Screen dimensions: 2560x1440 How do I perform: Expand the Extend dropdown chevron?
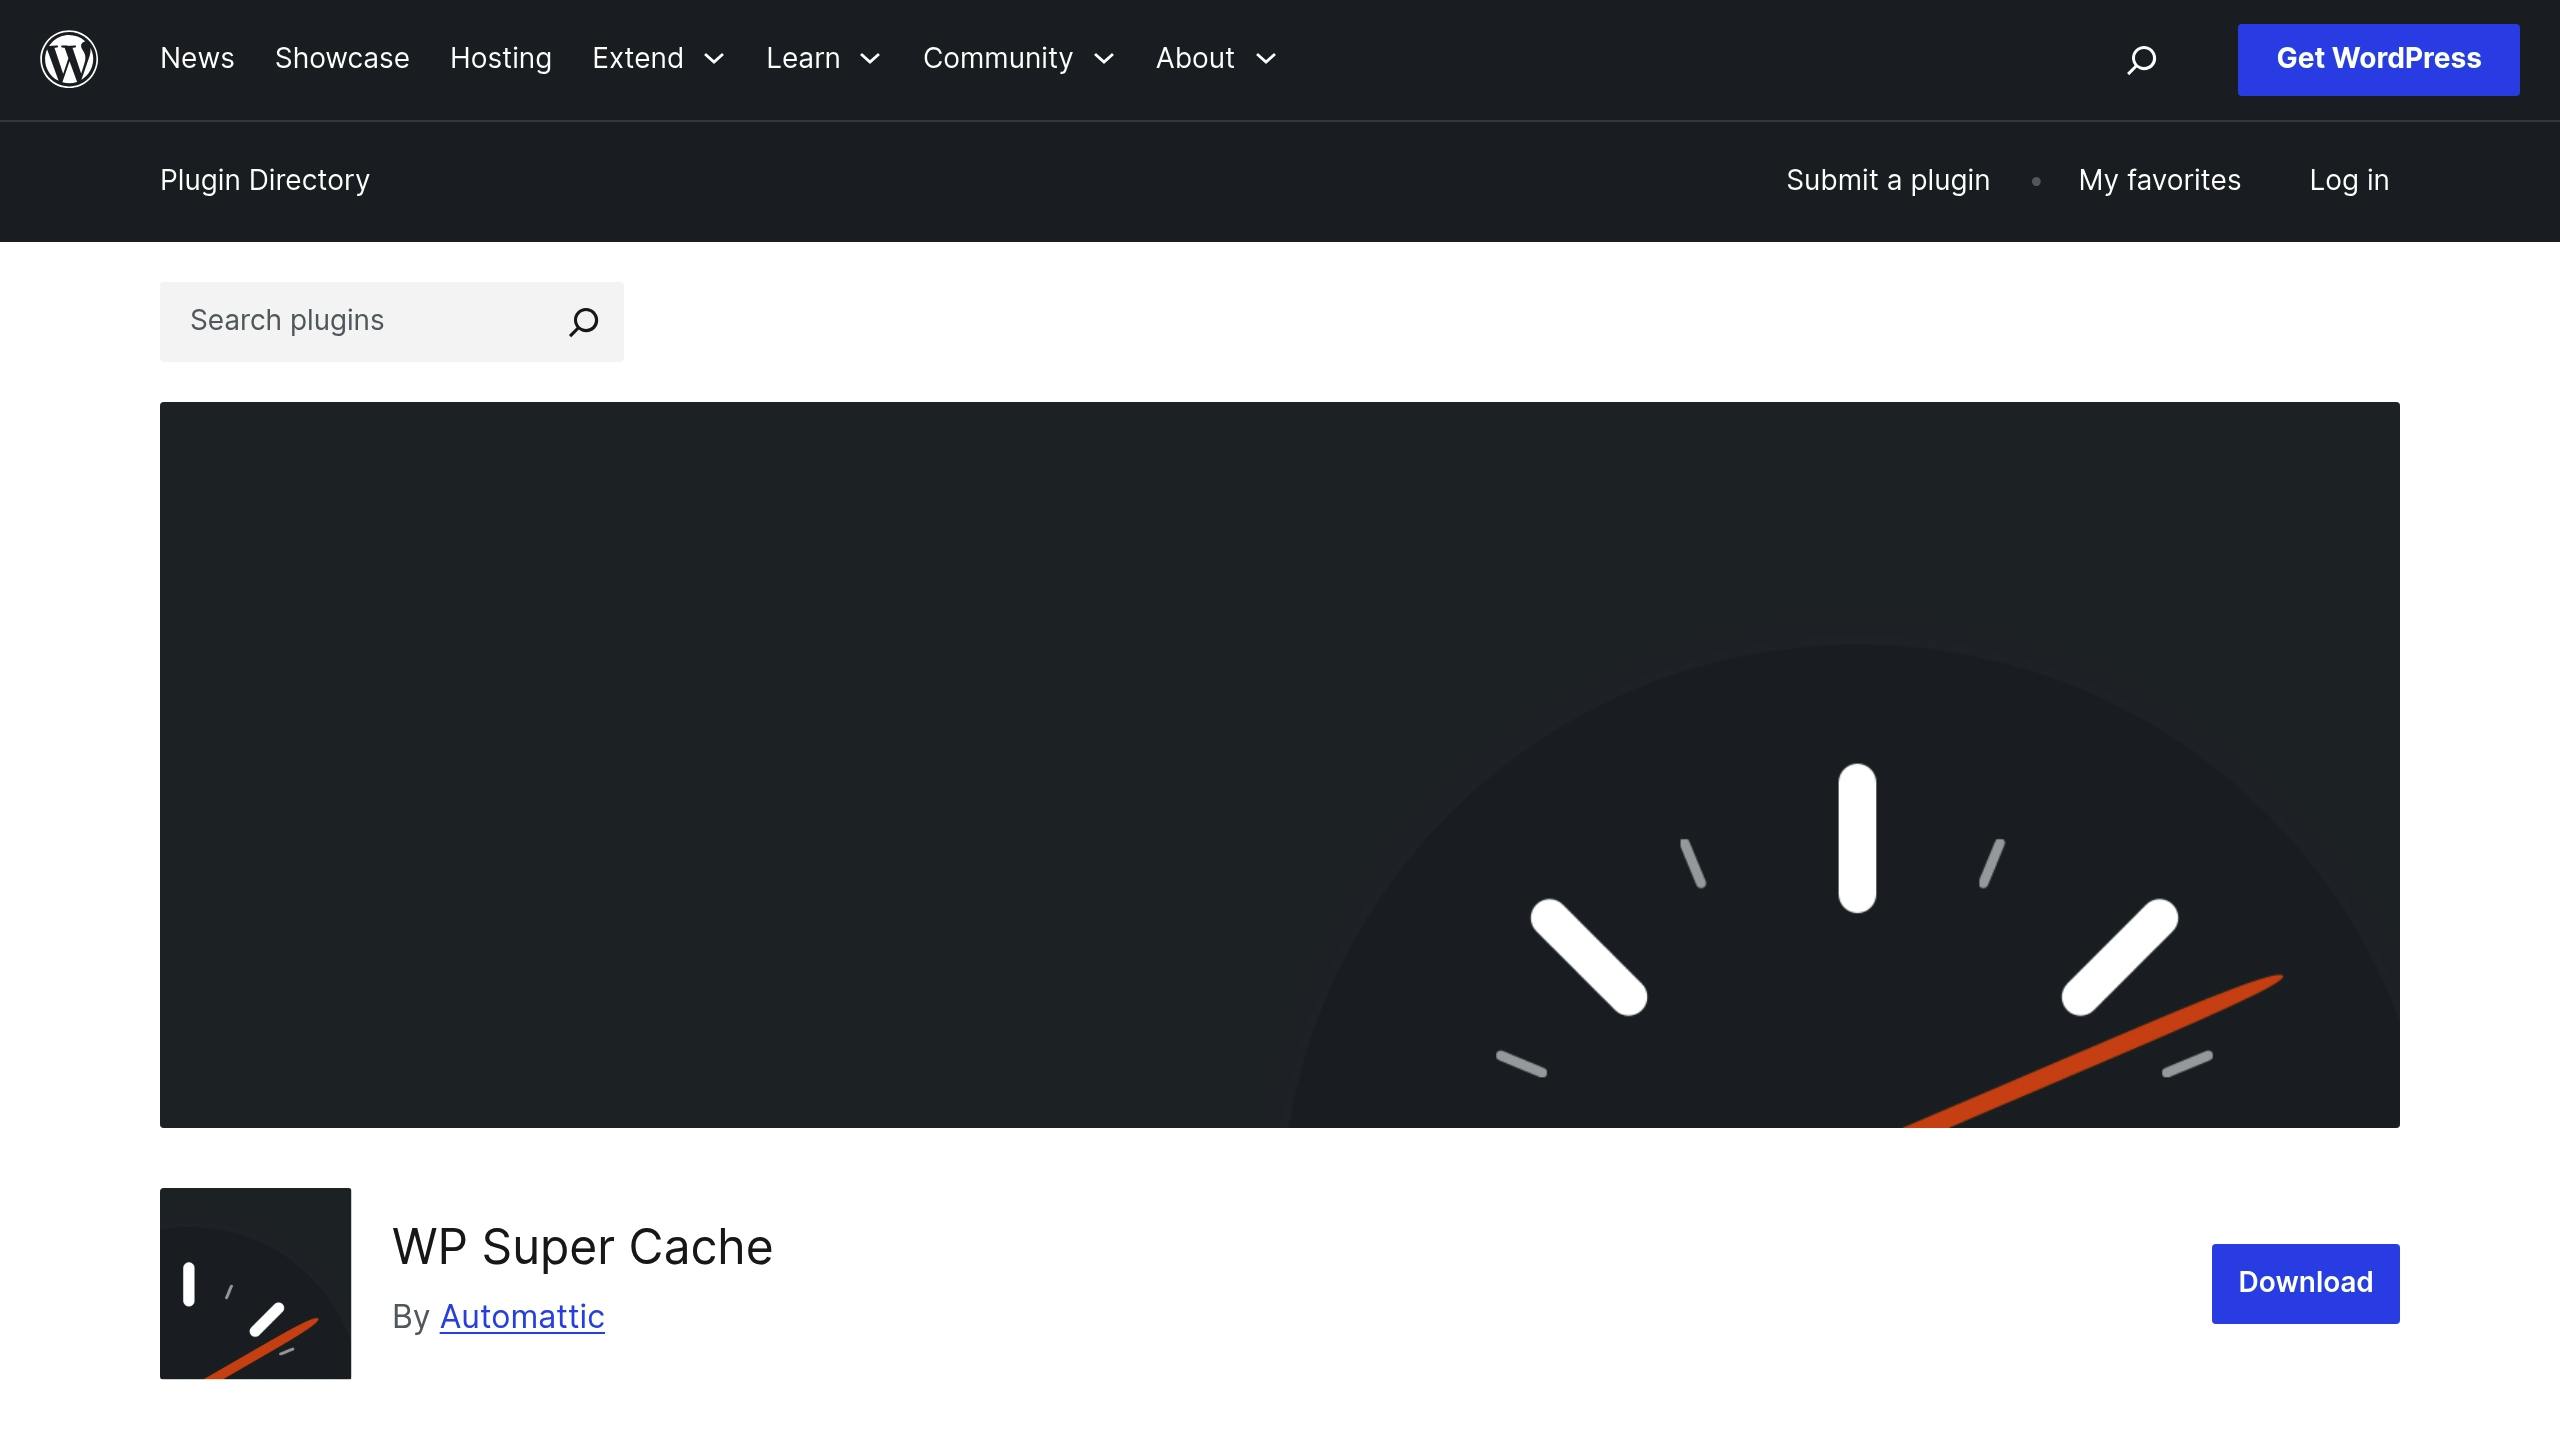click(x=714, y=60)
